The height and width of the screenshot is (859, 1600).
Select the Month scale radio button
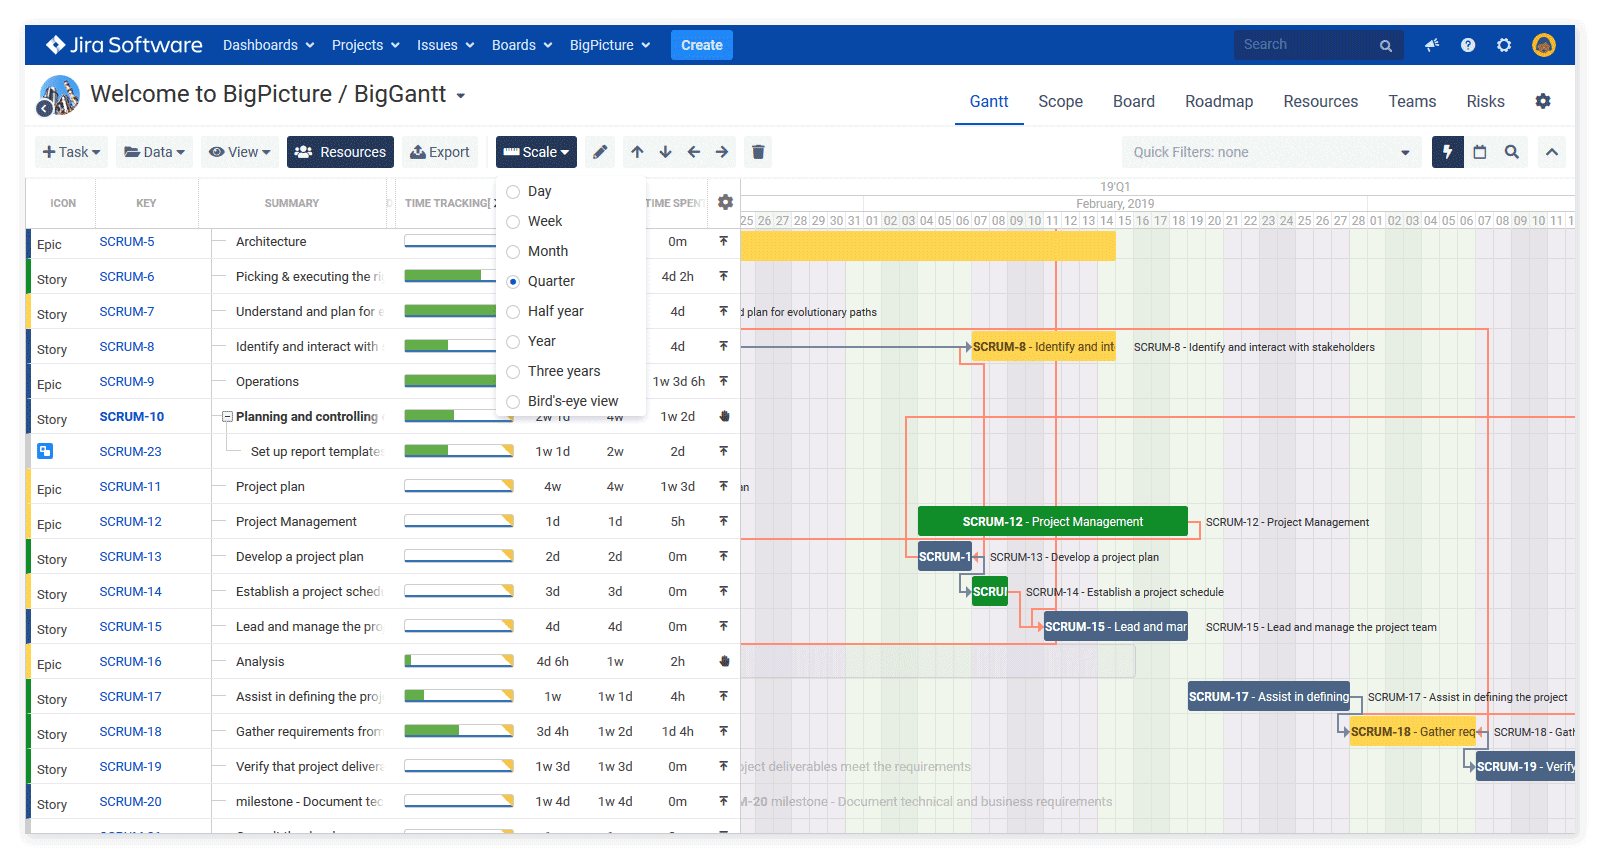(513, 251)
